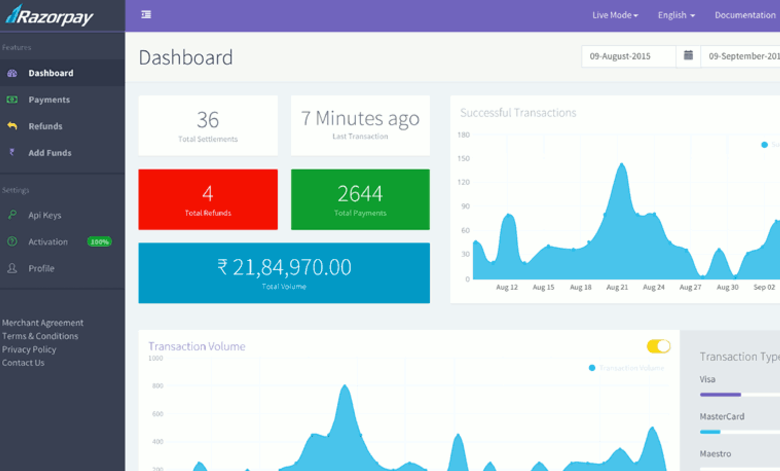Image resolution: width=780 pixels, height=471 pixels.
Task: Open the calendar icon between date fields
Action: click(688, 55)
